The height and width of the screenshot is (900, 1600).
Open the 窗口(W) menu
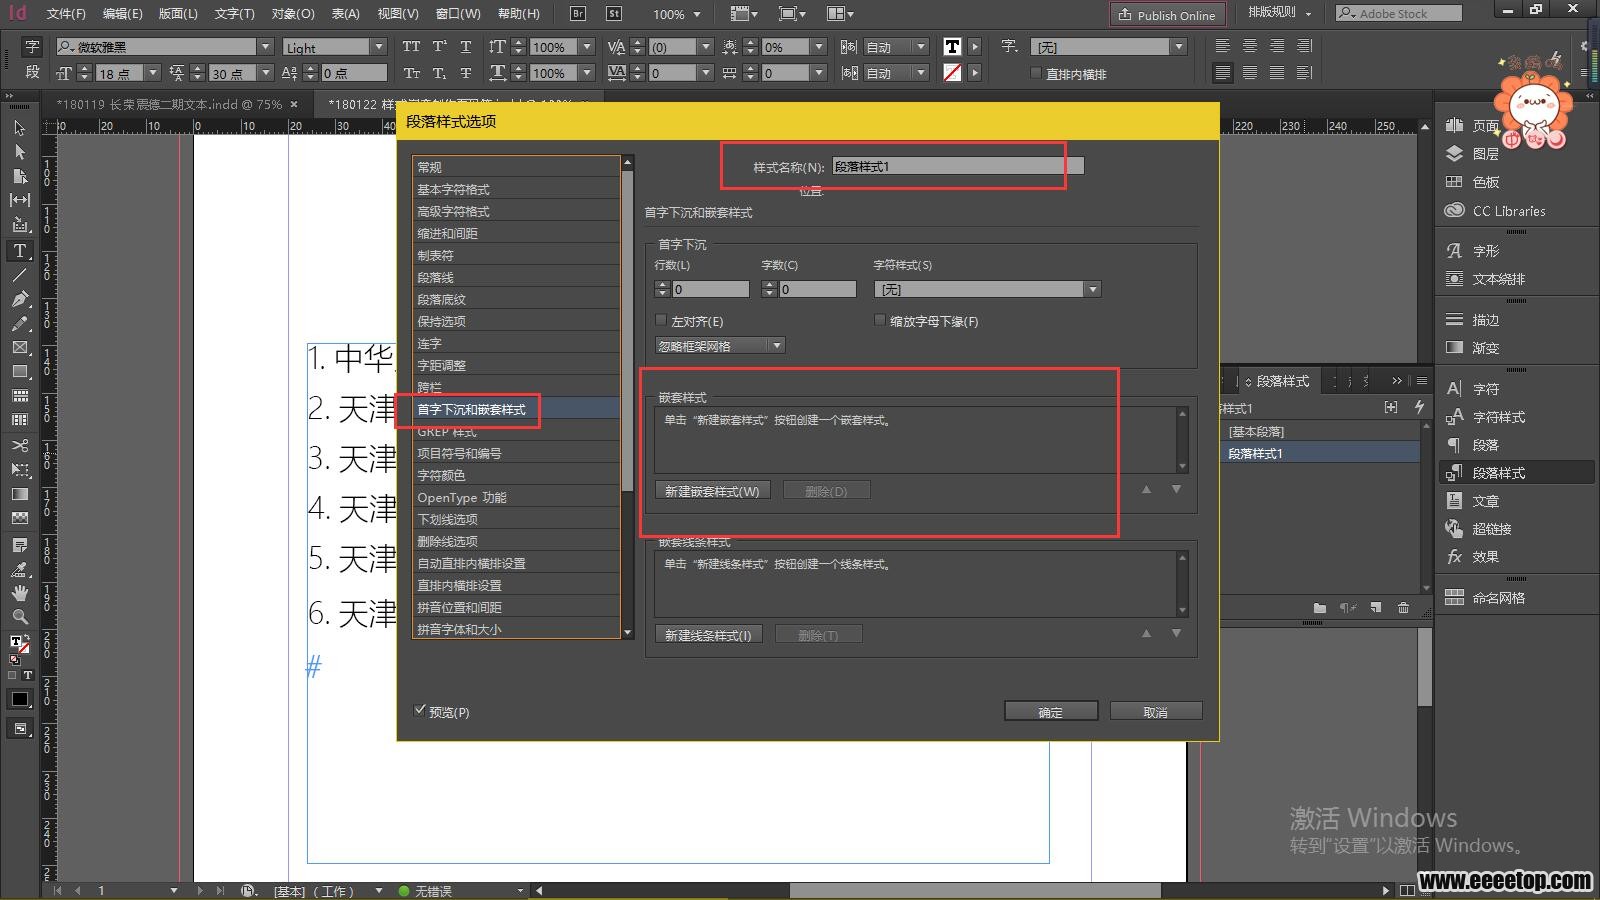point(458,14)
